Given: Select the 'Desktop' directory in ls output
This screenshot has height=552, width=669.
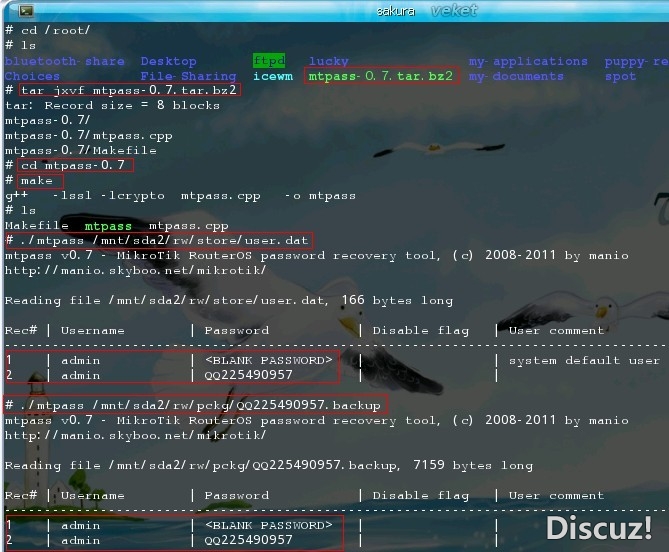Looking at the screenshot, I should click(x=169, y=61).
